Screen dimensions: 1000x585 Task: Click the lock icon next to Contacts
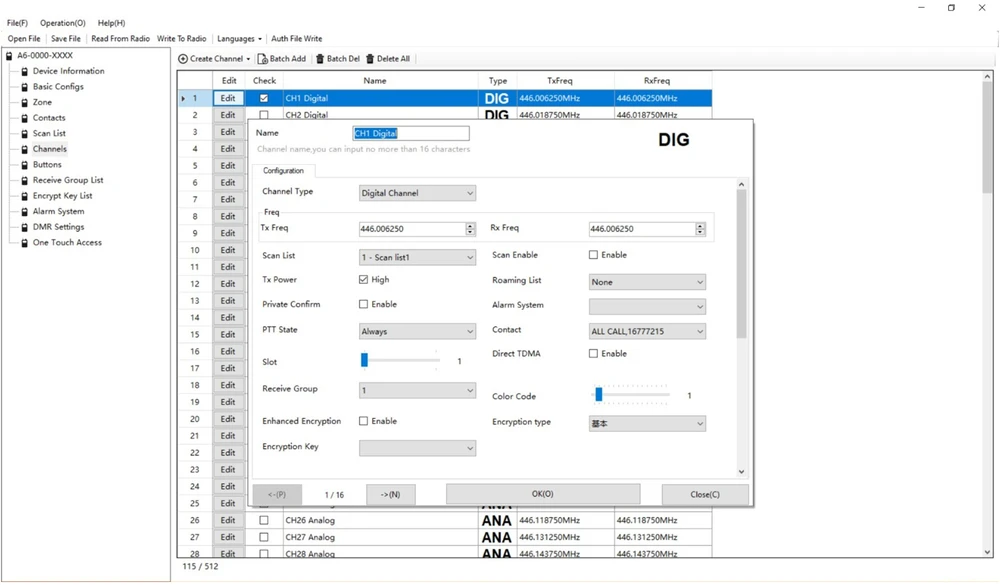[25, 118]
